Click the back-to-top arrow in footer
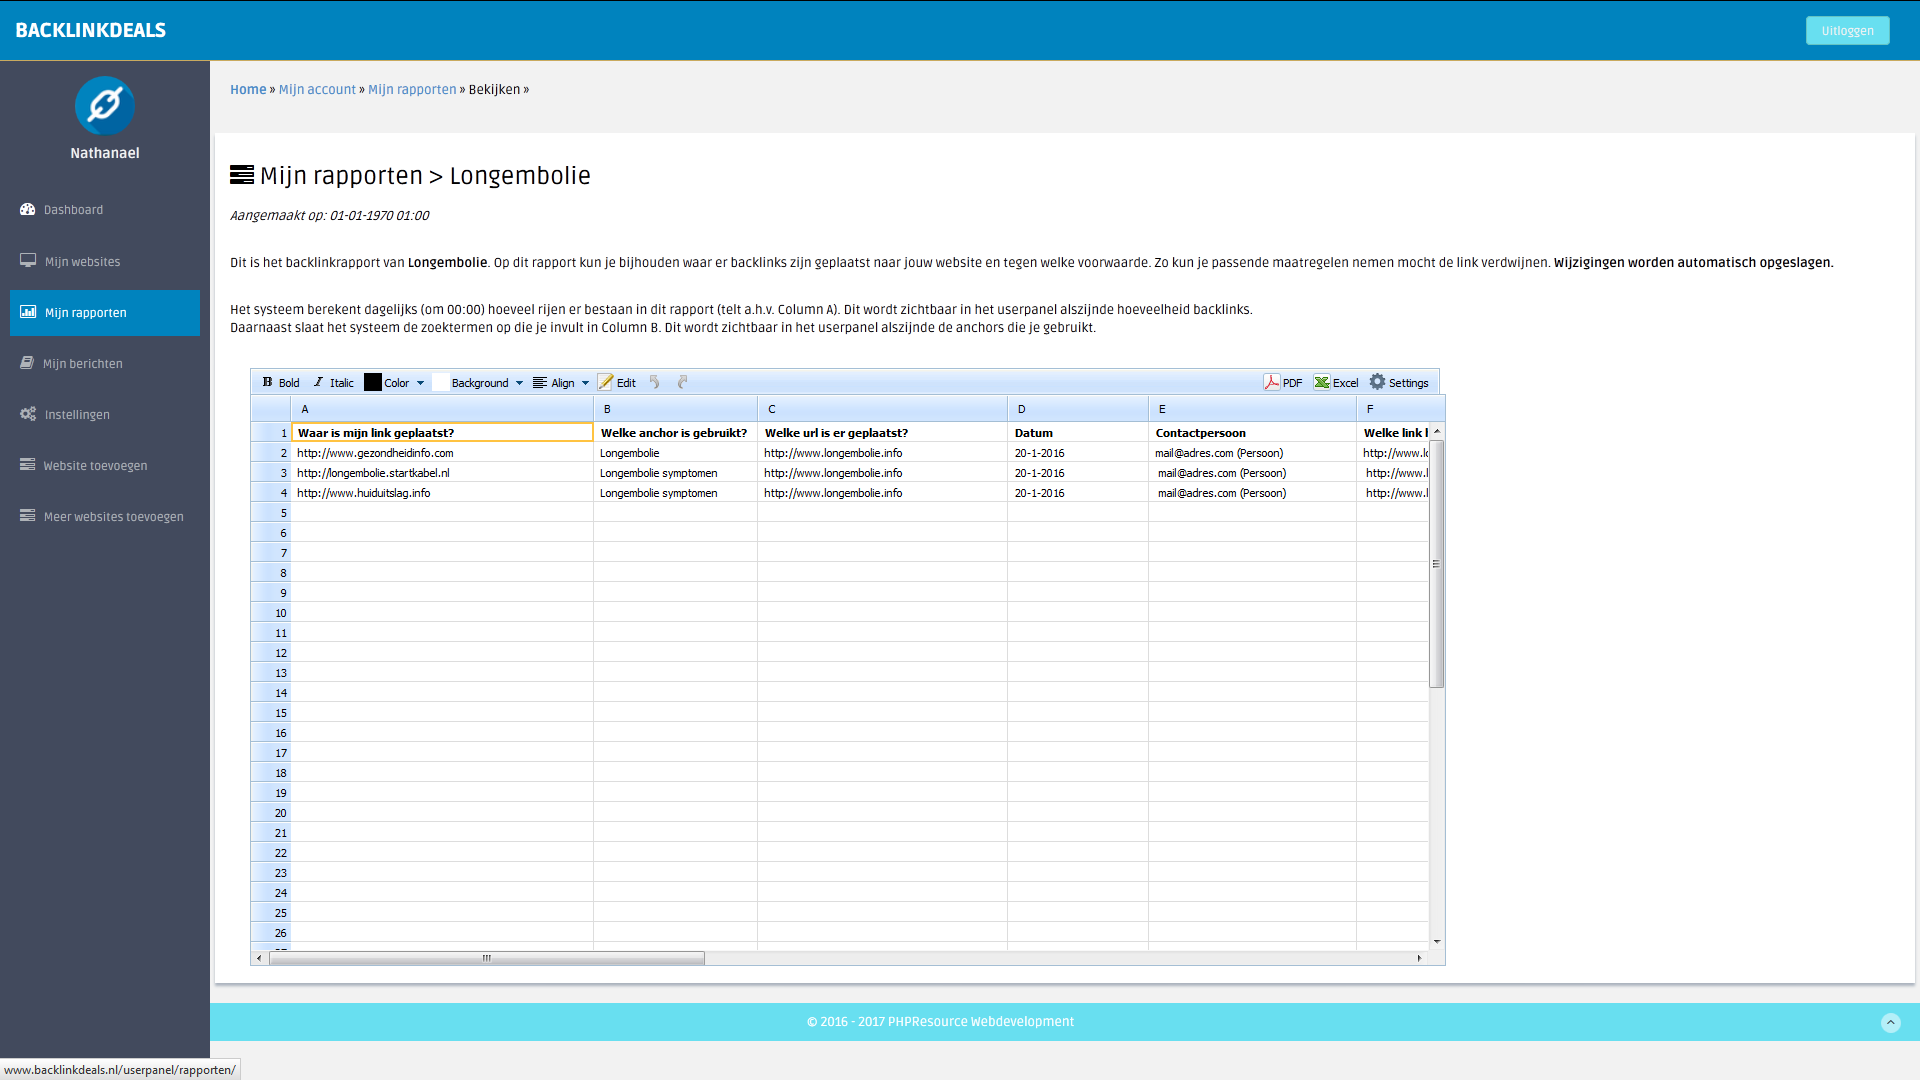This screenshot has width=1920, height=1080. coord(1890,1022)
